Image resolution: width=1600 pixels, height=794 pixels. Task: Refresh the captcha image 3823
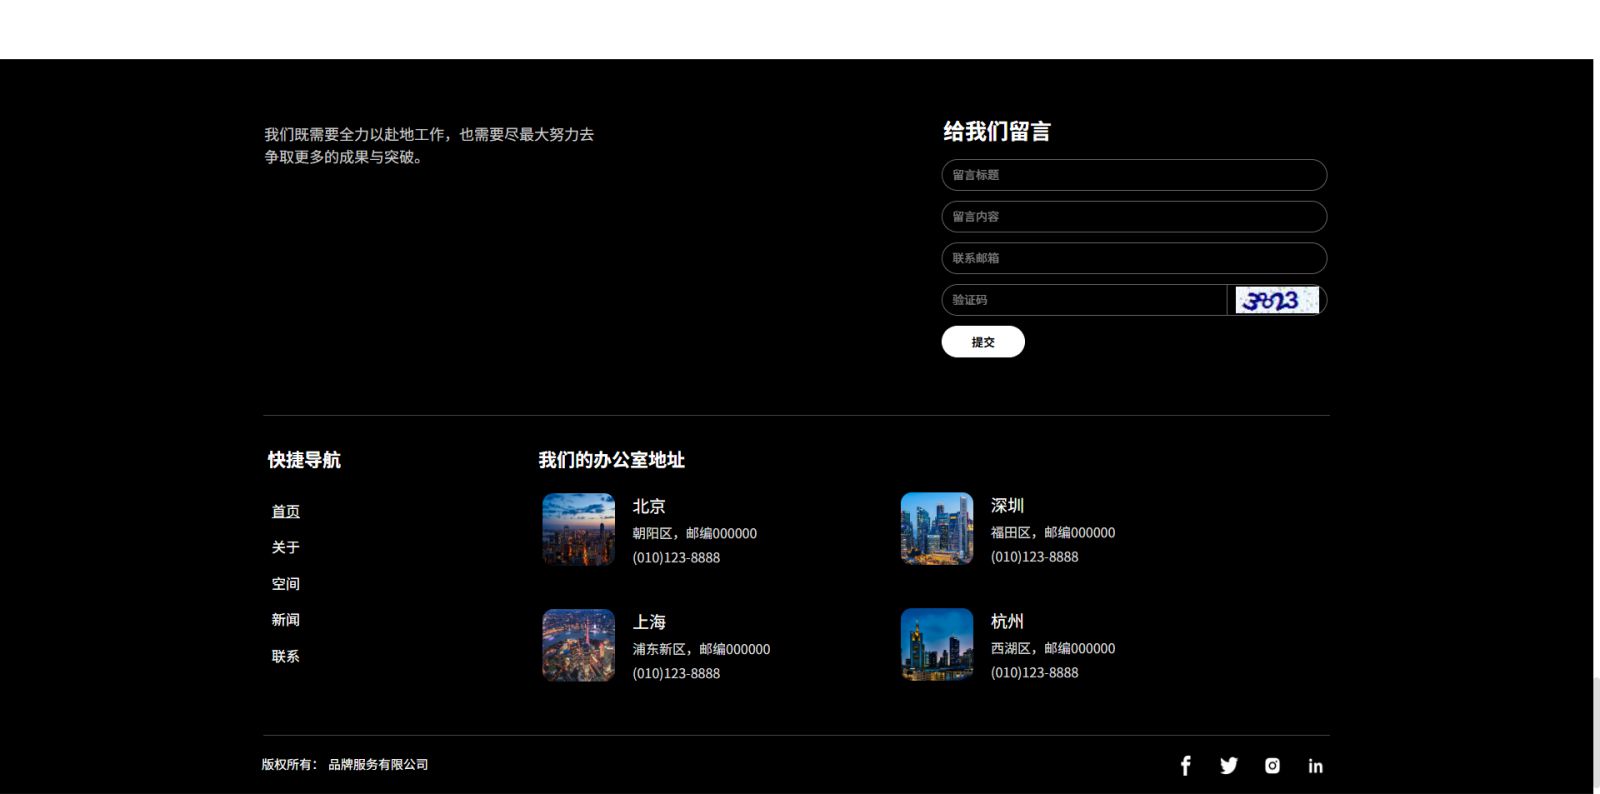(1277, 300)
